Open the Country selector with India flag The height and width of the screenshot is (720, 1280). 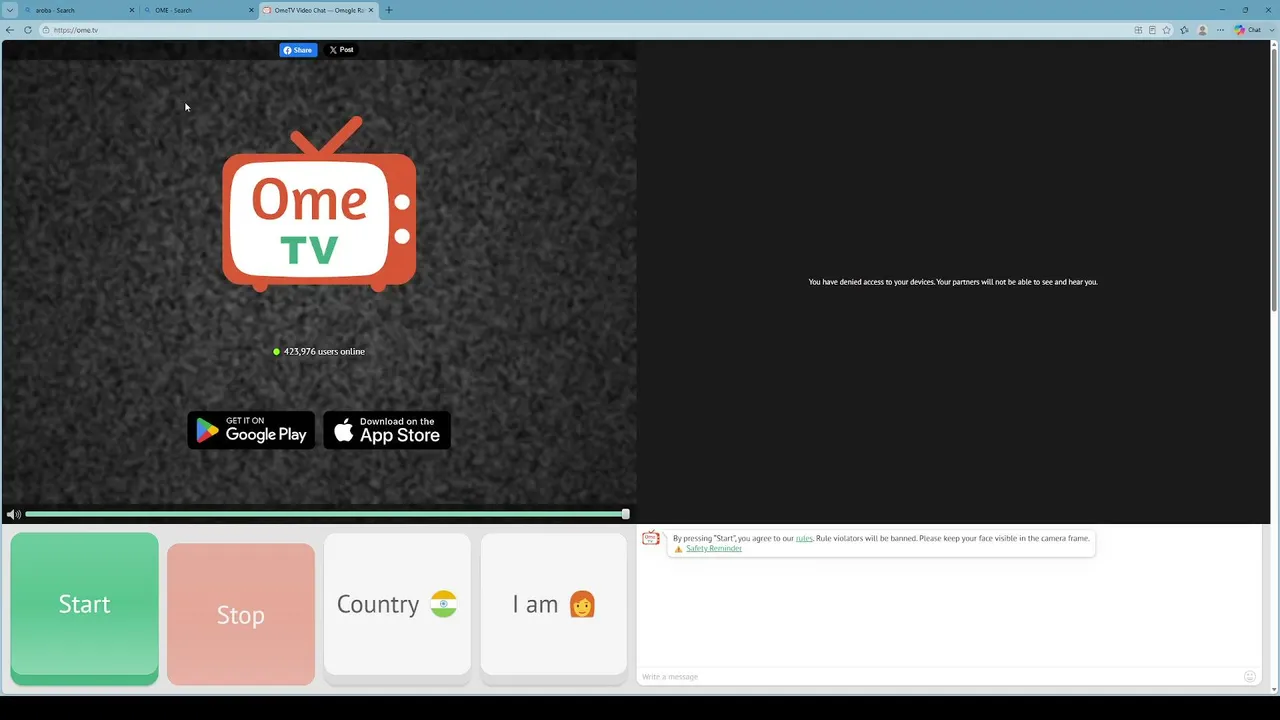click(397, 608)
